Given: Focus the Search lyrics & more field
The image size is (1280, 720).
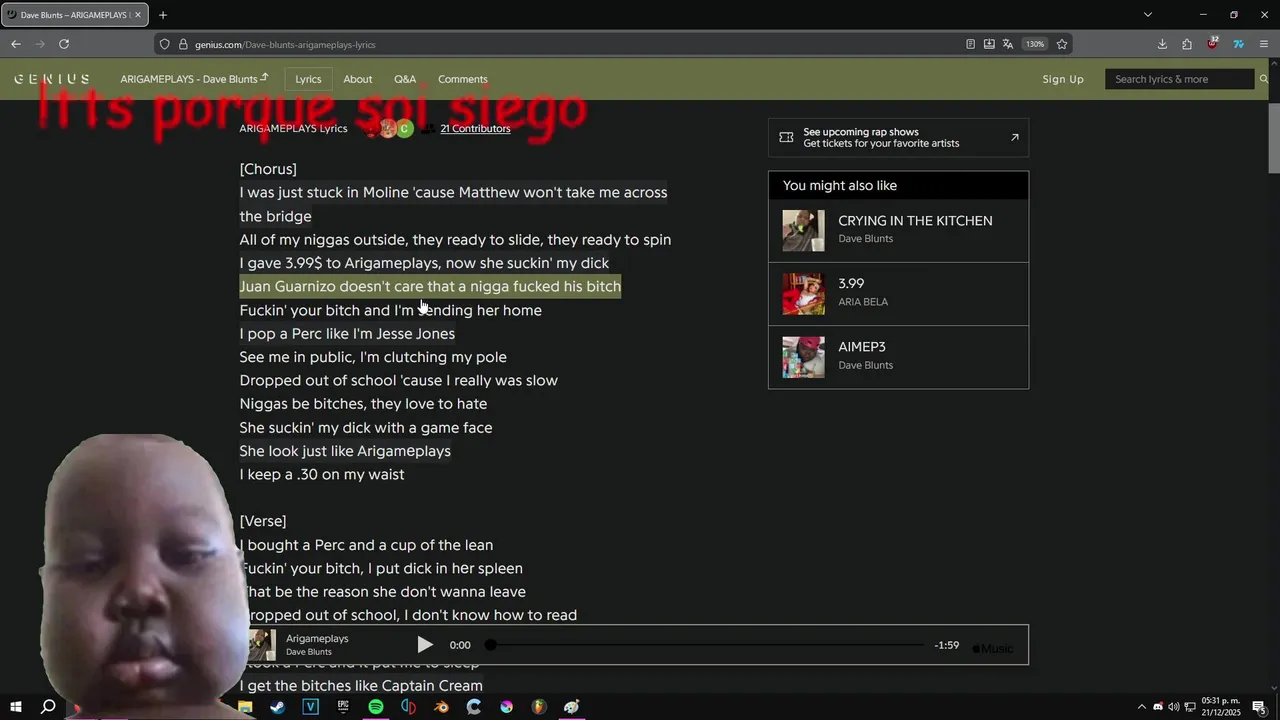Looking at the screenshot, I should point(1179,79).
